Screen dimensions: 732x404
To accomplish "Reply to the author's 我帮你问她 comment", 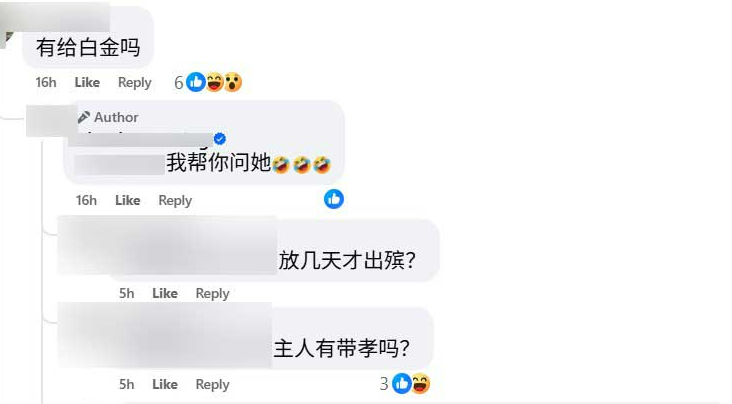I will point(176,200).
